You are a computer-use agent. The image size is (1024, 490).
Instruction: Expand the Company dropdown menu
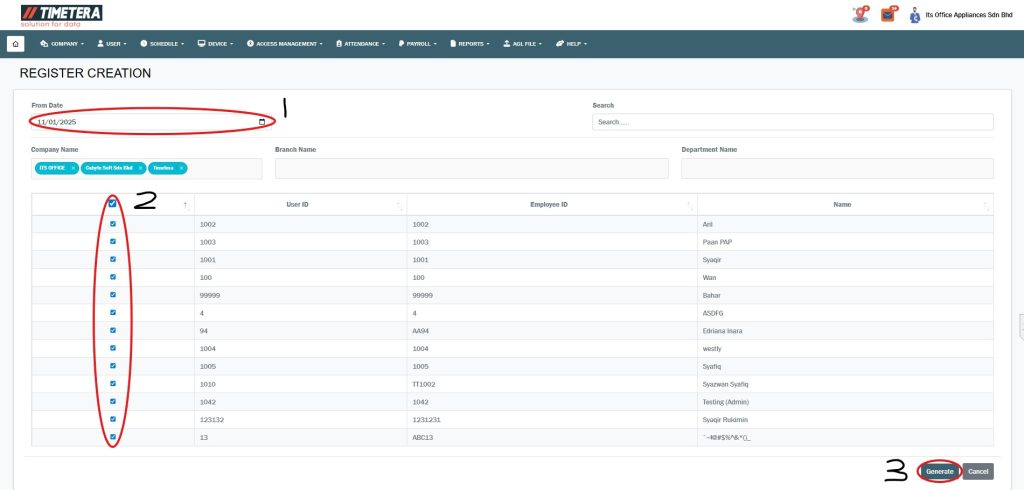(61, 44)
